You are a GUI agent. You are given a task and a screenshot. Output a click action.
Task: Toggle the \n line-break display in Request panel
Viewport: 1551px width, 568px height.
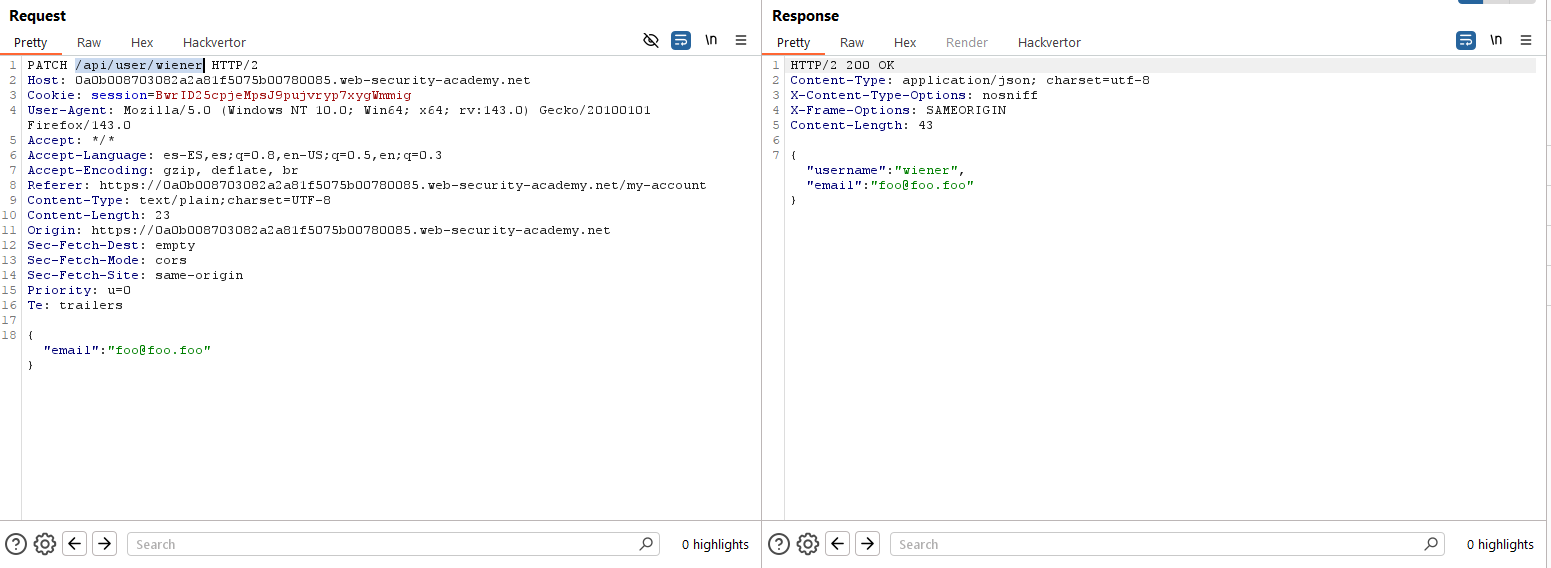(x=711, y=40)
